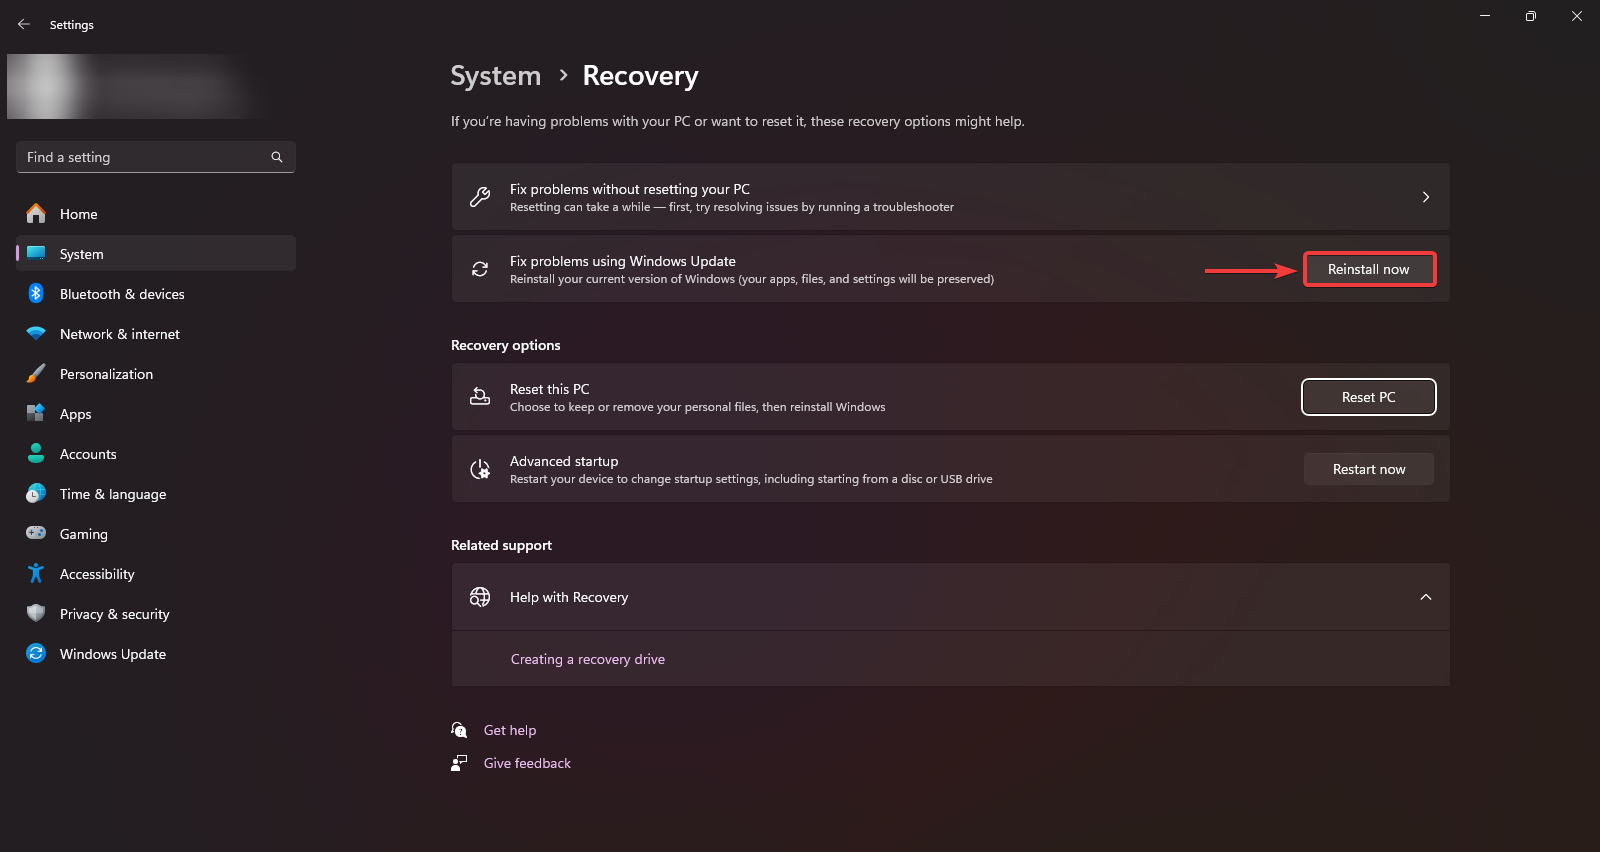Open Accessibility settings
Screen dimensions: 1600x852
156,573
